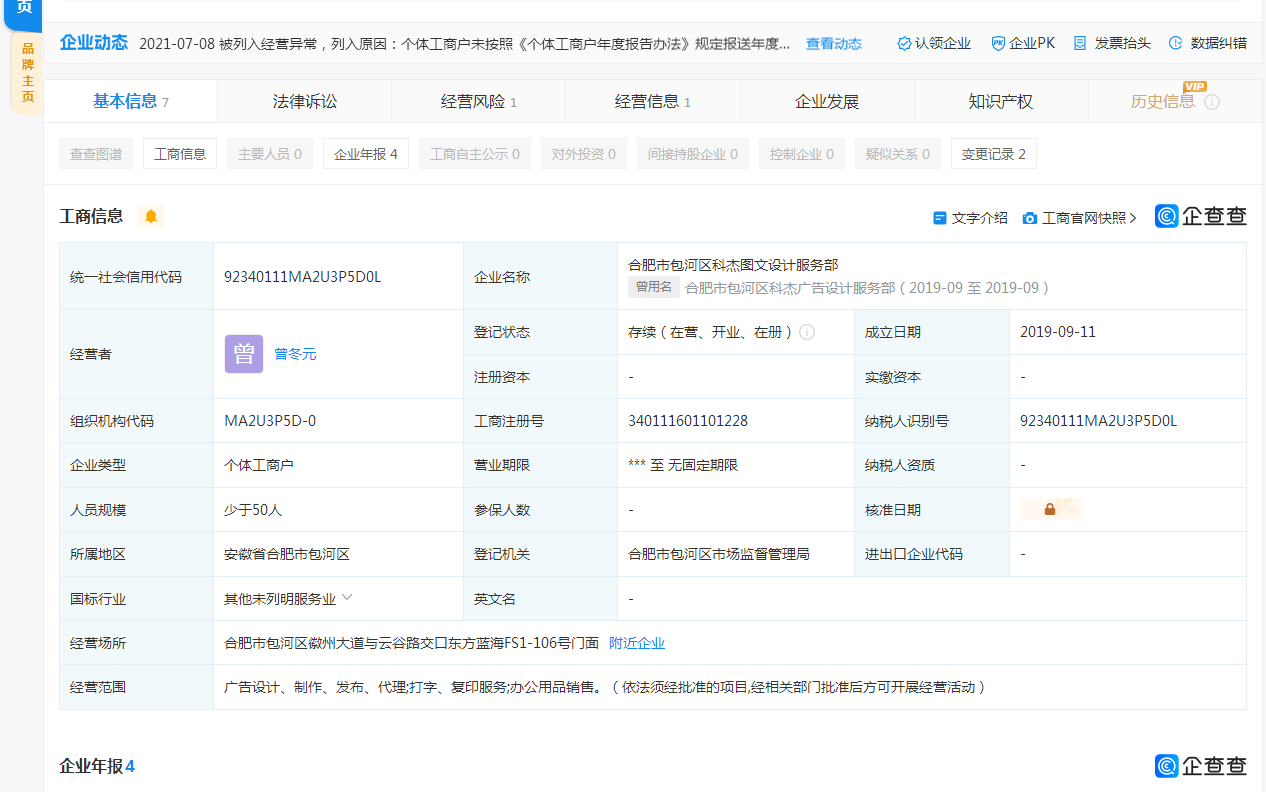Open 曾冬元 operator profile link
The image size is (1266, 792).
[295, 354]
